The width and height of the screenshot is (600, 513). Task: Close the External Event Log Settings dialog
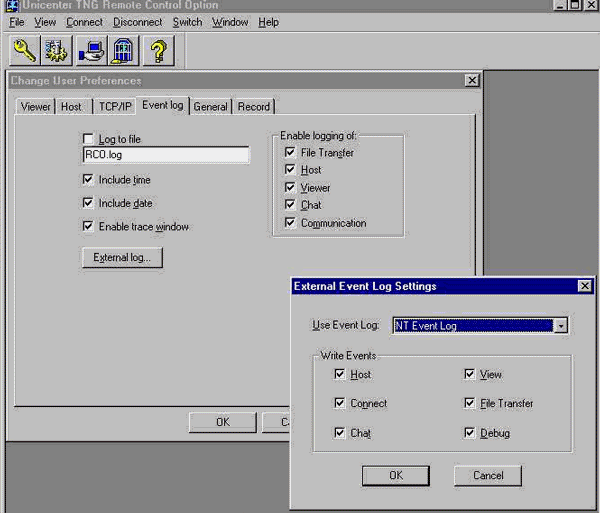pos(584,286)
